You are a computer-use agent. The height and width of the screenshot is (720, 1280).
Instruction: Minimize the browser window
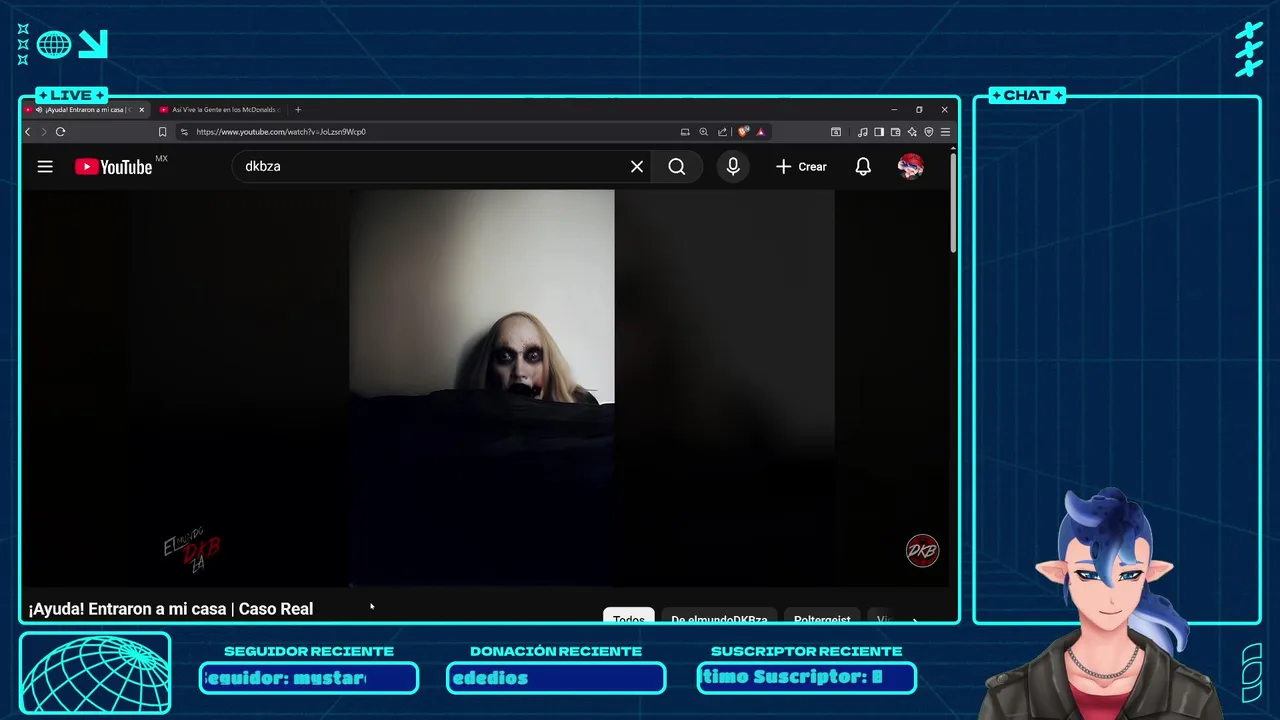point(894,110)
